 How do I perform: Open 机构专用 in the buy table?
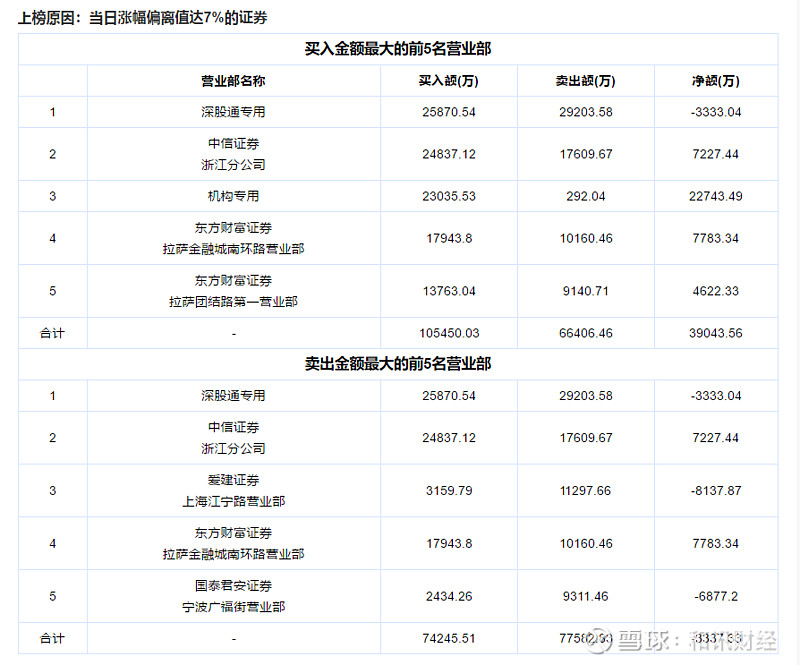233,196
